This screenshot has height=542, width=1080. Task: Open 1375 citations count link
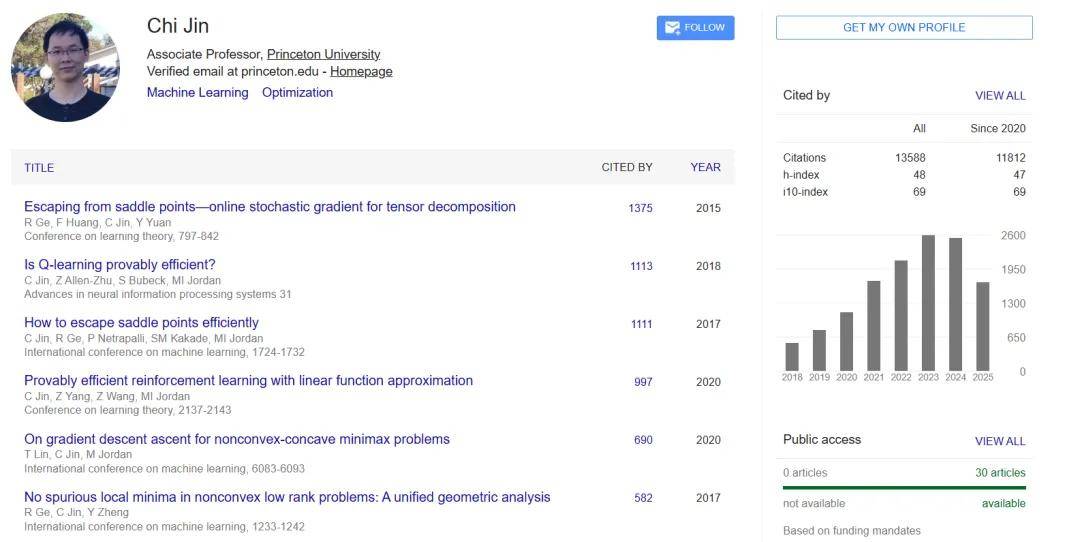[x=640, y=208]
